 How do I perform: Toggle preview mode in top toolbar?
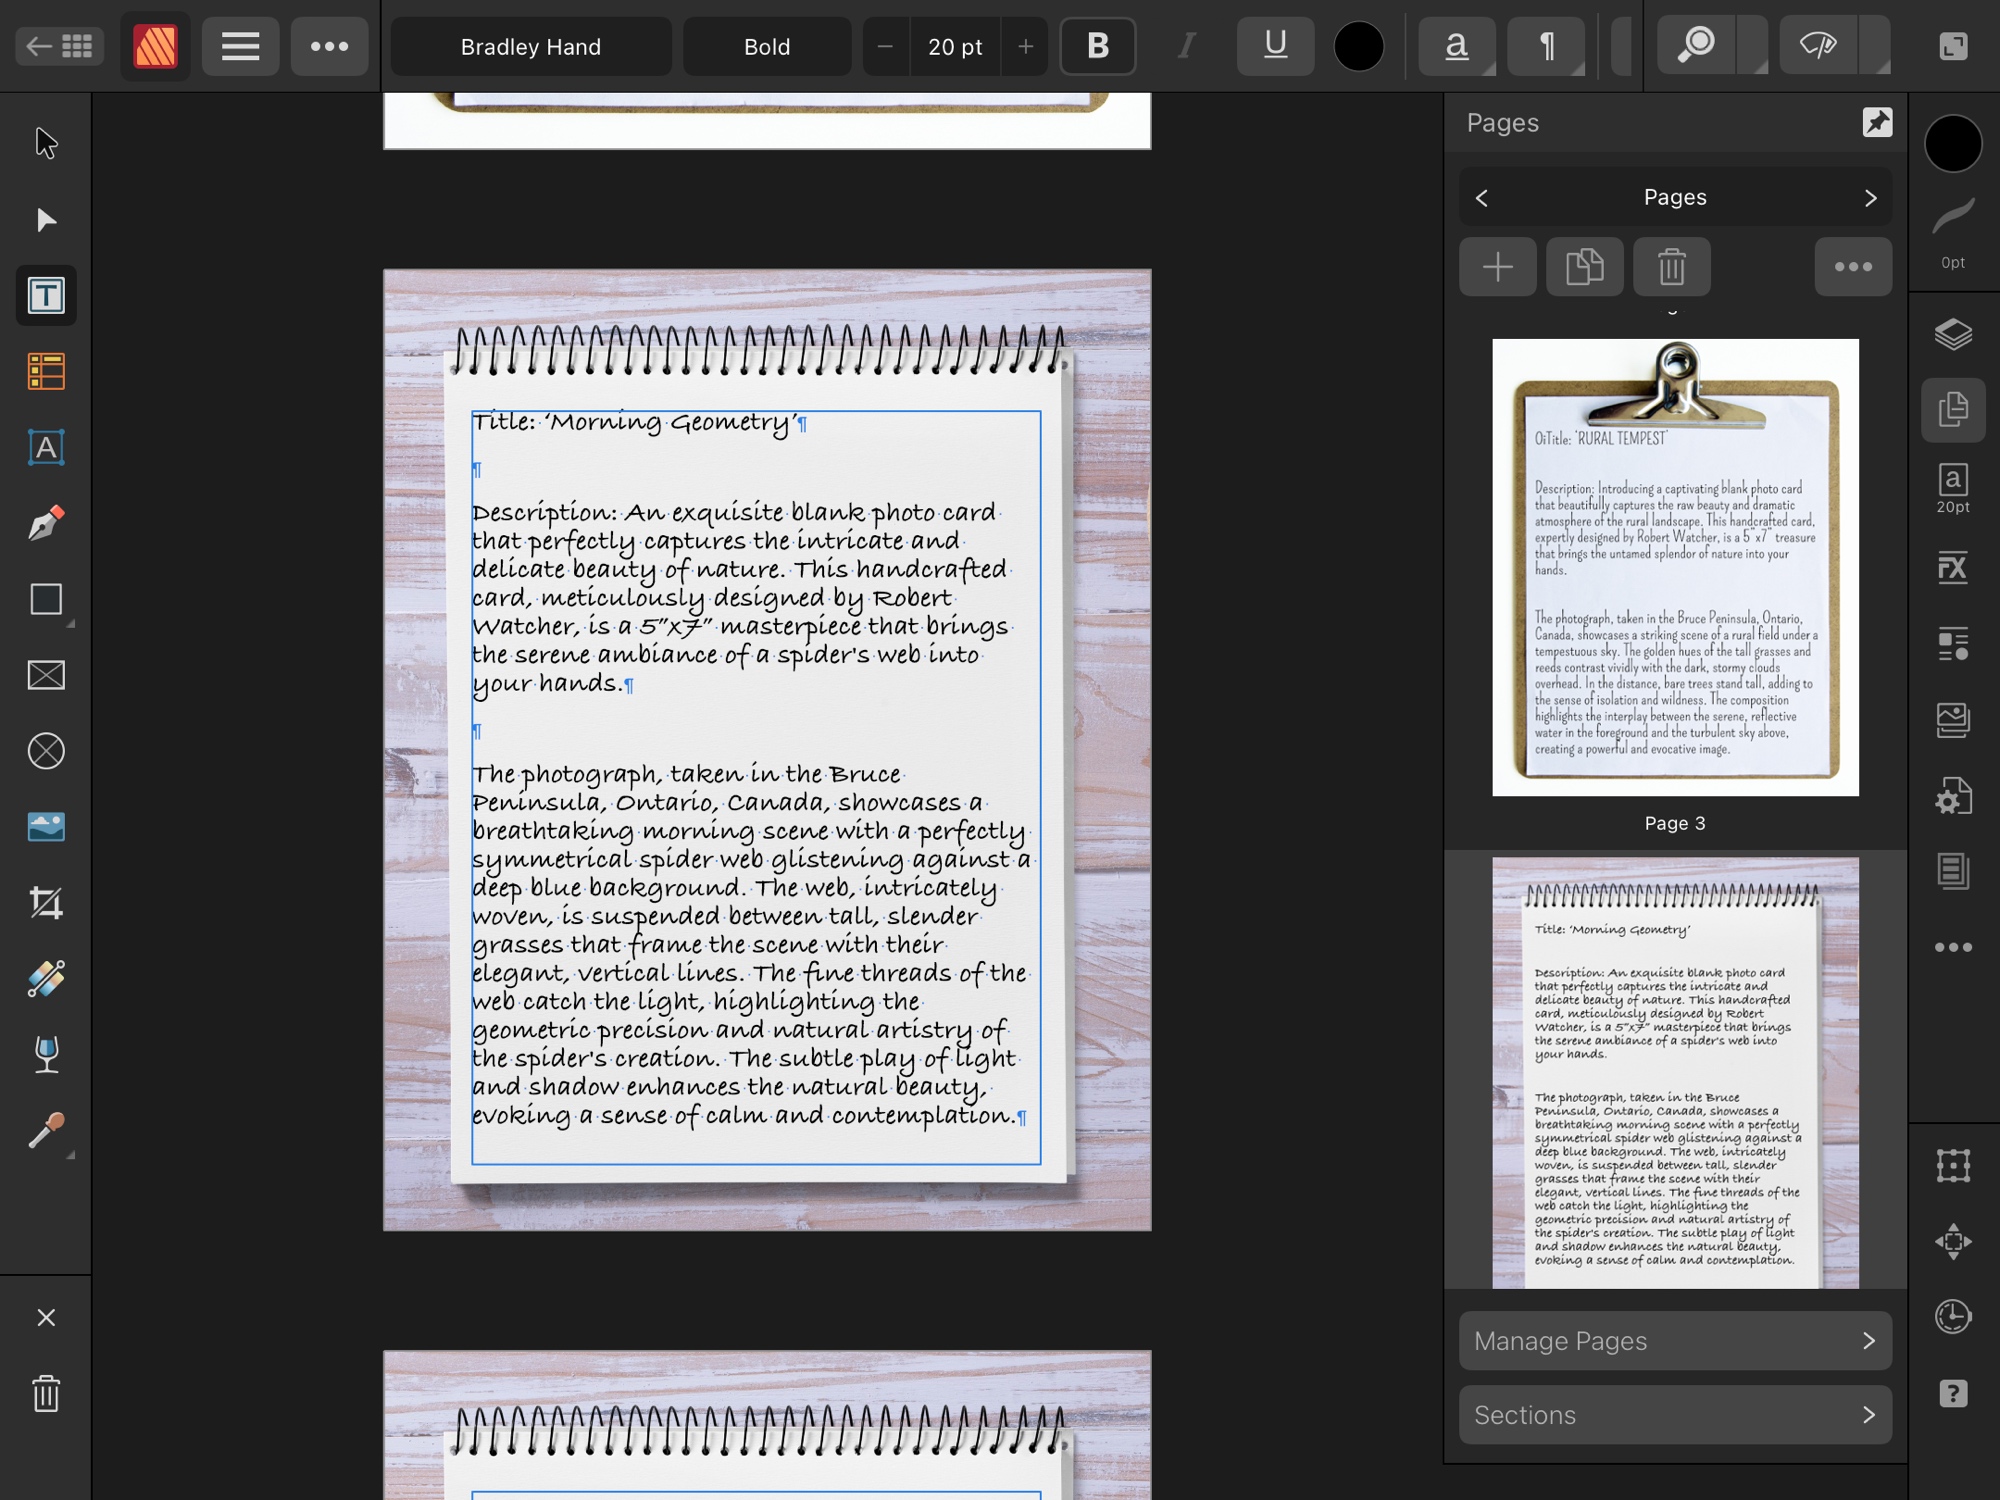point(1819,46)
